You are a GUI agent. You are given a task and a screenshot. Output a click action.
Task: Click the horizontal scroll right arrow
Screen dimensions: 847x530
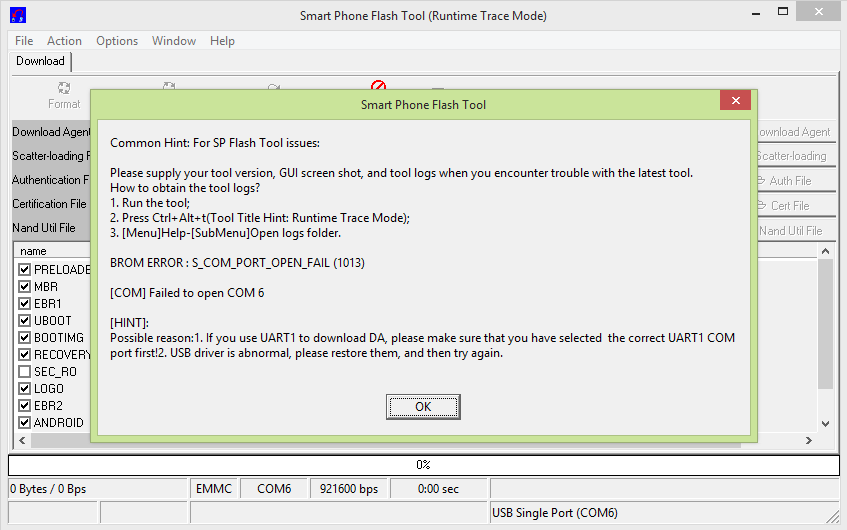point(809,440)
